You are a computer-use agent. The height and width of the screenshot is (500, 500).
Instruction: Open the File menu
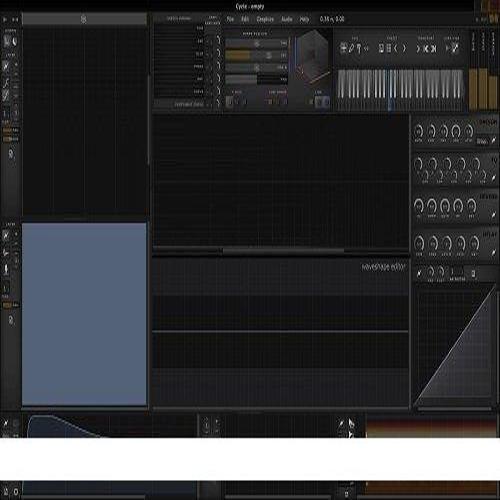click(x=230, y=19)
